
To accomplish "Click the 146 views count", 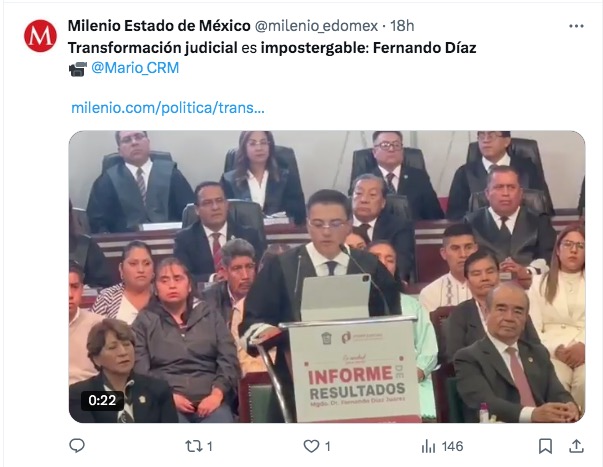I will click(452, 447).
